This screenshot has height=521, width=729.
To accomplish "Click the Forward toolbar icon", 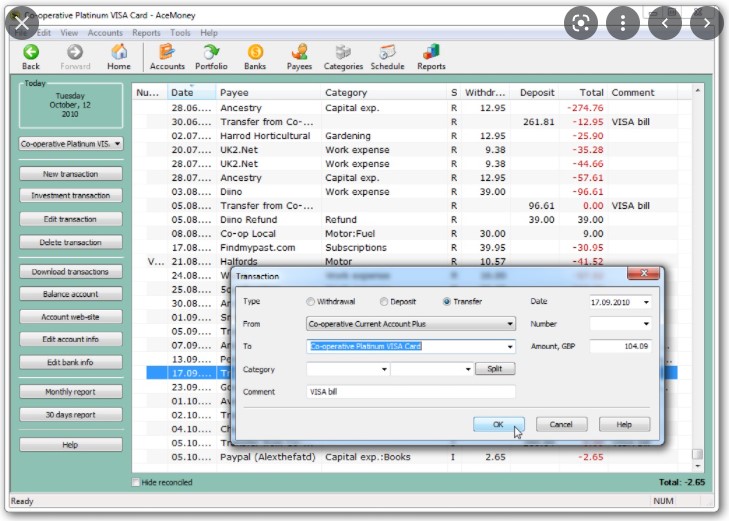I will click(75, 57).
